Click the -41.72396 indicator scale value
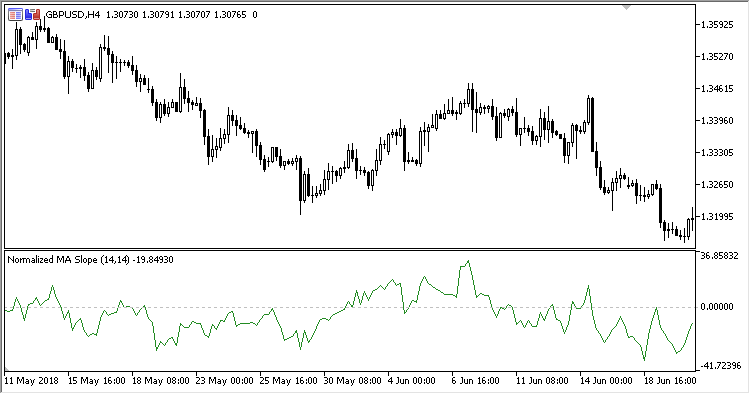 (x=720, y=366)
